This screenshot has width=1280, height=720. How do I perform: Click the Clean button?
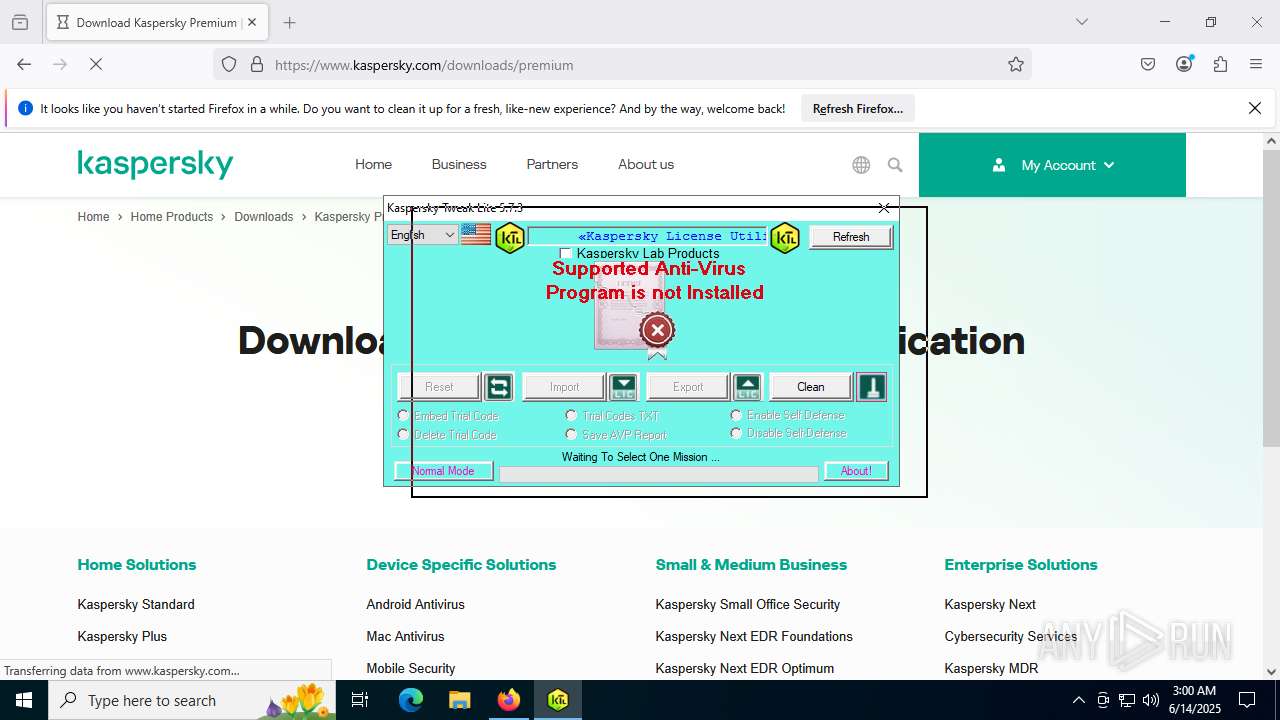coord(811,387)
